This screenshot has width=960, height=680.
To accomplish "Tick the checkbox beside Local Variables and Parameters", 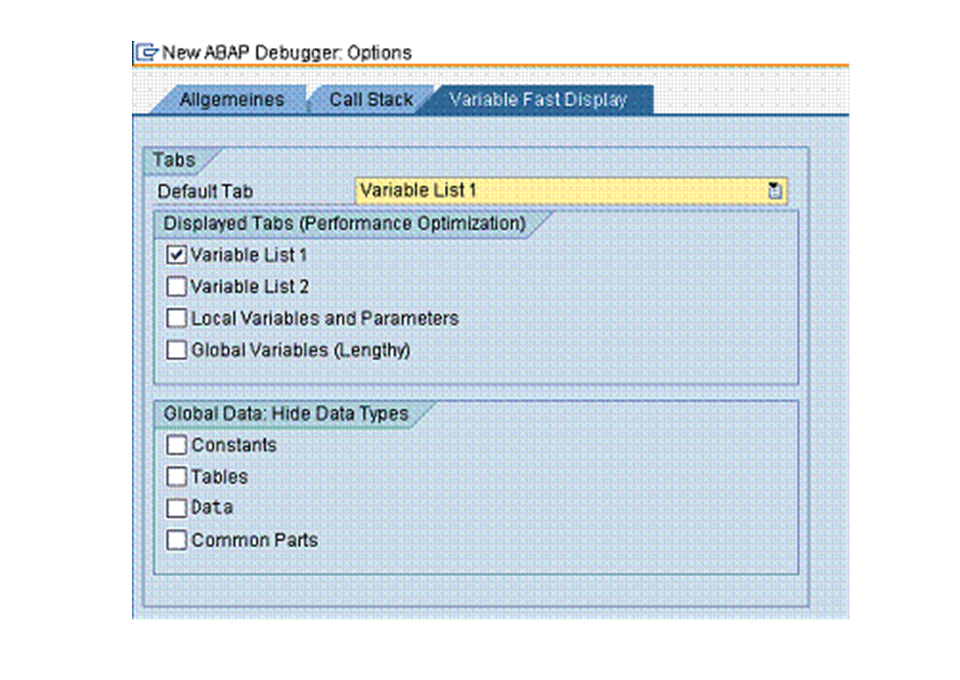I will click(x=177, y=319).
